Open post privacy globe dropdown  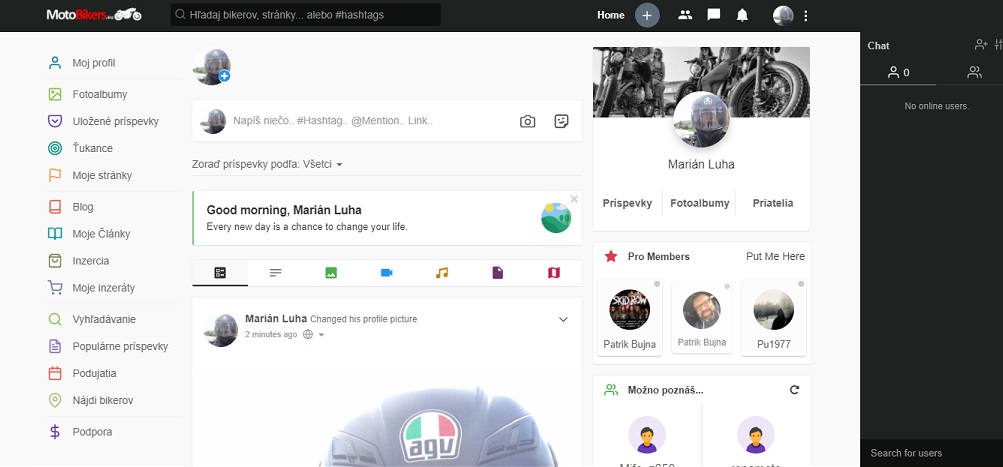point(314,334)
